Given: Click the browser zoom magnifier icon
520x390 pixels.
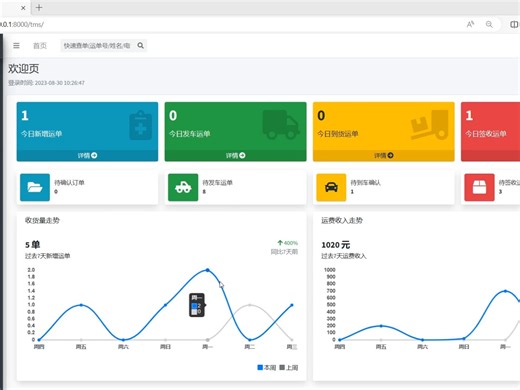Looking at the screenshot, I should coord(489,24).
